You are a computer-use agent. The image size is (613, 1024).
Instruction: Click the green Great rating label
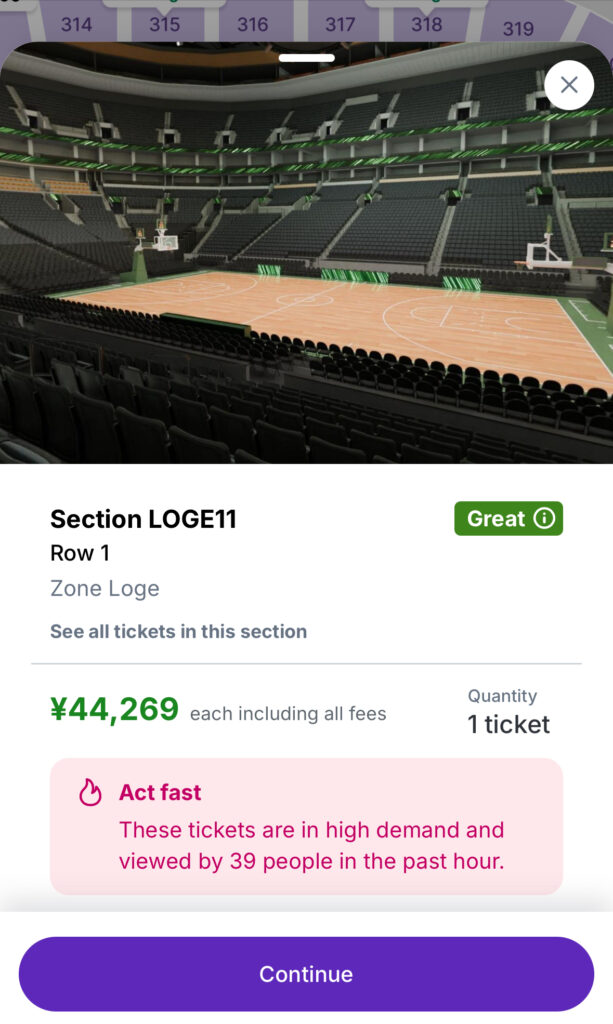pos(496,518)
